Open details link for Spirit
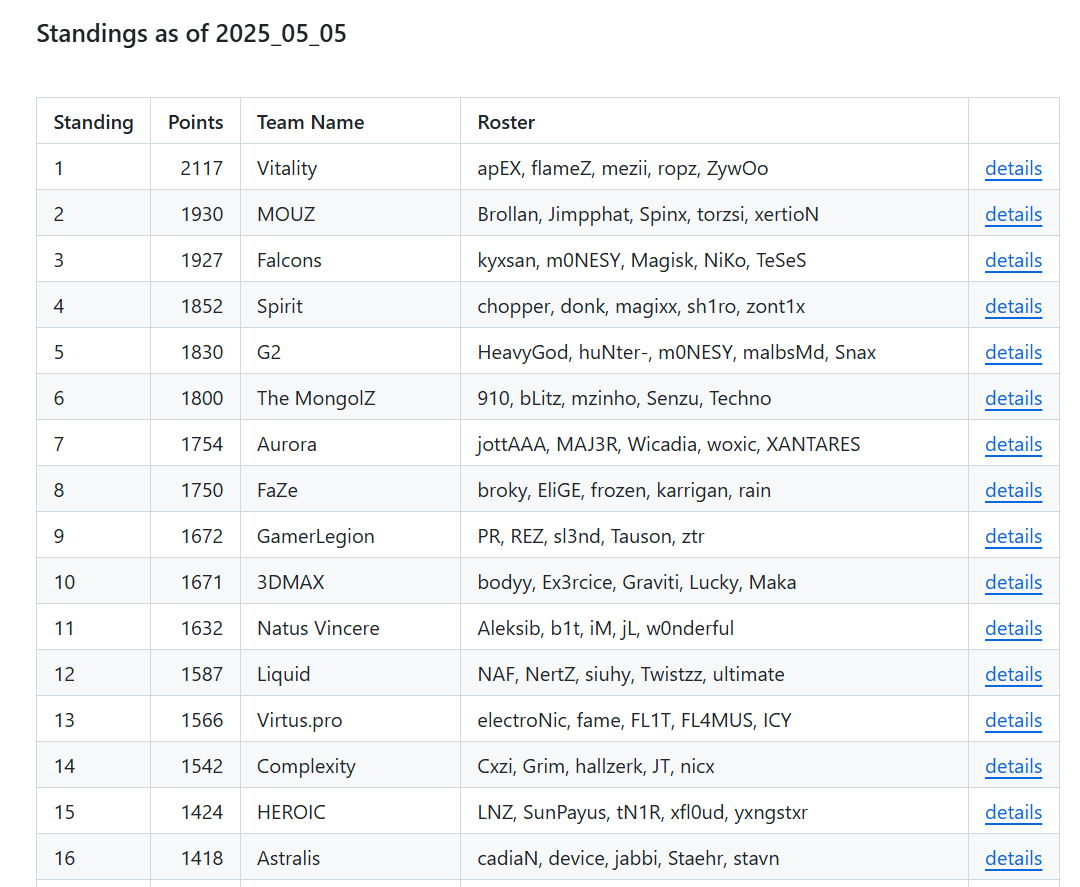 tap(1013, 306)
